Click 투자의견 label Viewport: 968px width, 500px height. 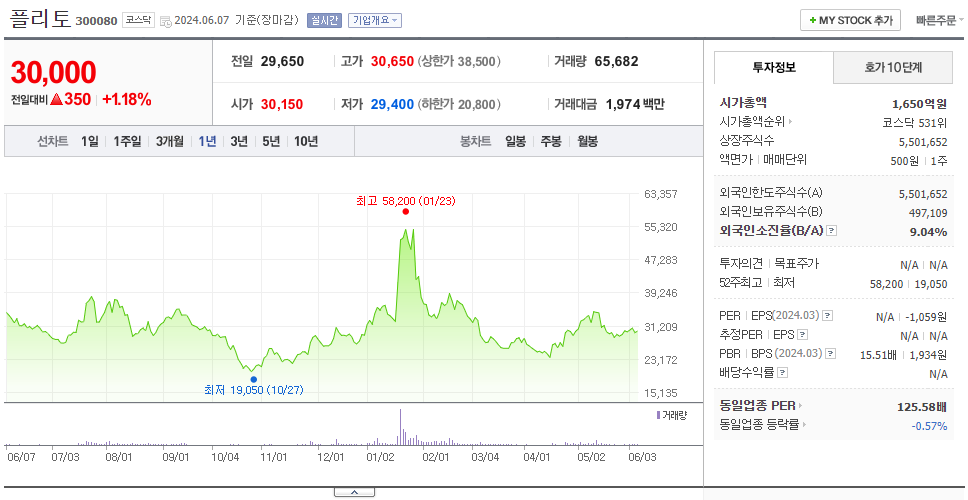click(741, 264)
